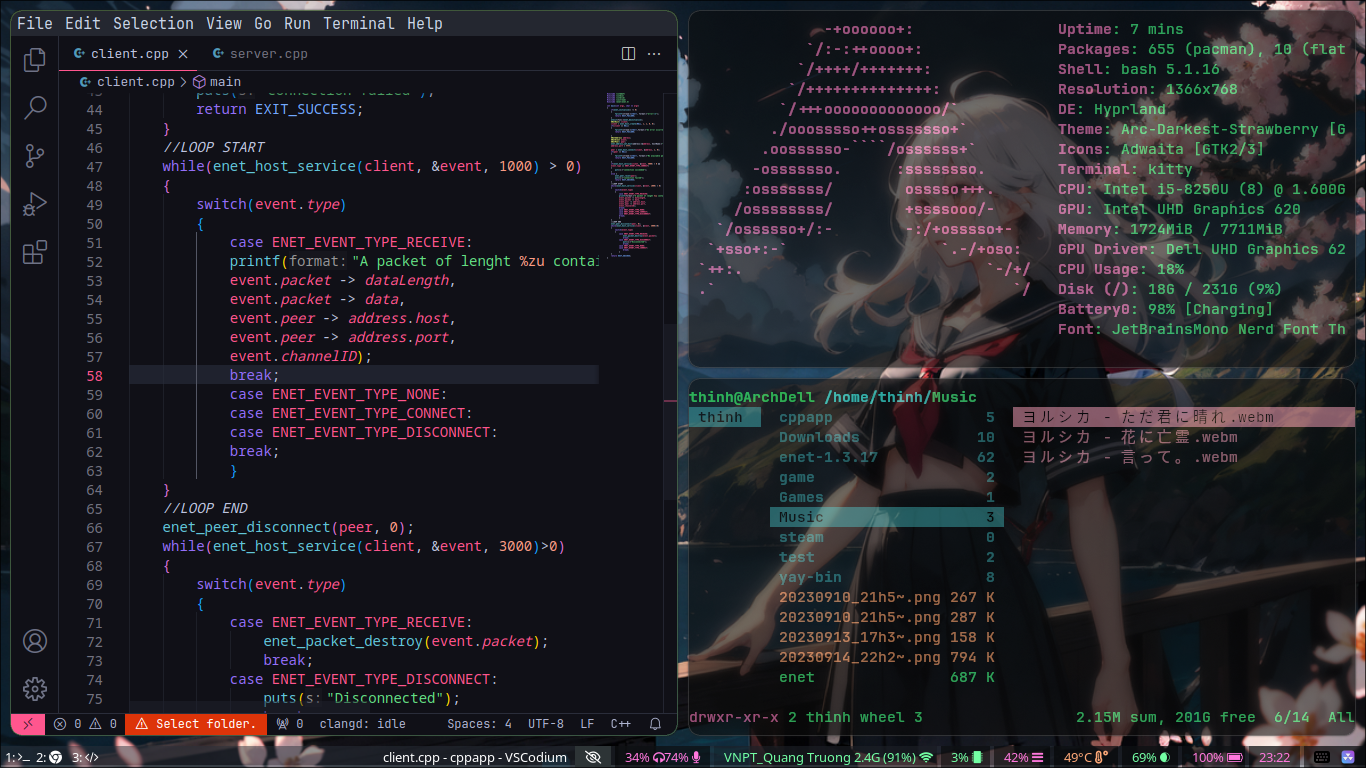The width and height of the screenshot is (1366, 768).
Task: Toggle the crossed-eye icon in the bottom bar
Action: (x=593, y=757)
